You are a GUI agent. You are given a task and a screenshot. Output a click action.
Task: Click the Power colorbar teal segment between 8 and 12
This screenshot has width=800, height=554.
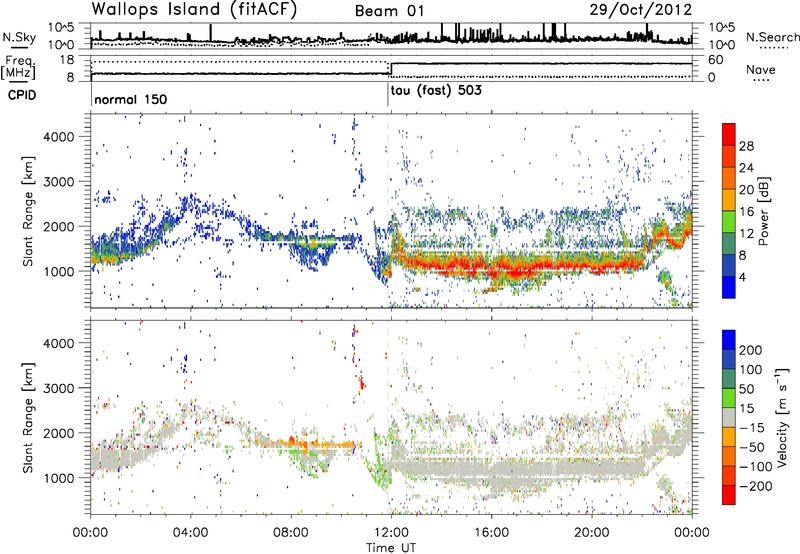[x=729, y=244]
